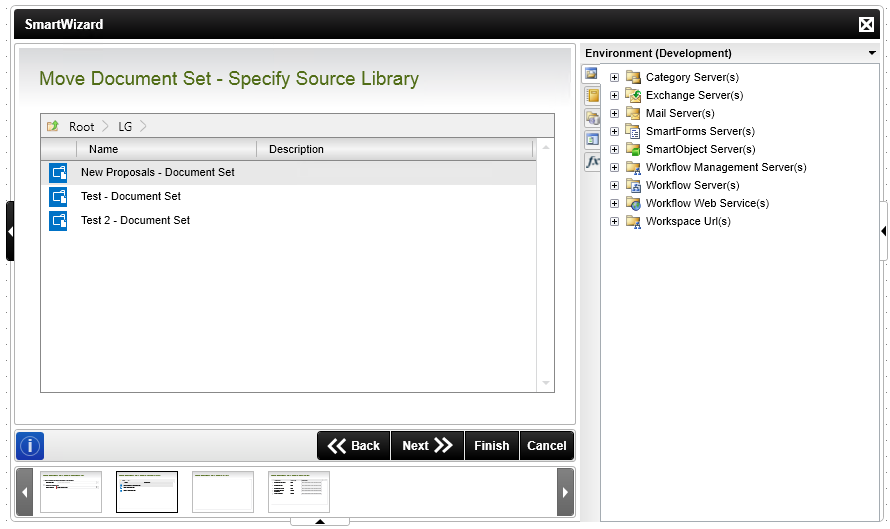Click the right edge panel collapse arrow
This screenshot has height=529, width=890.
(x=884, y=231)
